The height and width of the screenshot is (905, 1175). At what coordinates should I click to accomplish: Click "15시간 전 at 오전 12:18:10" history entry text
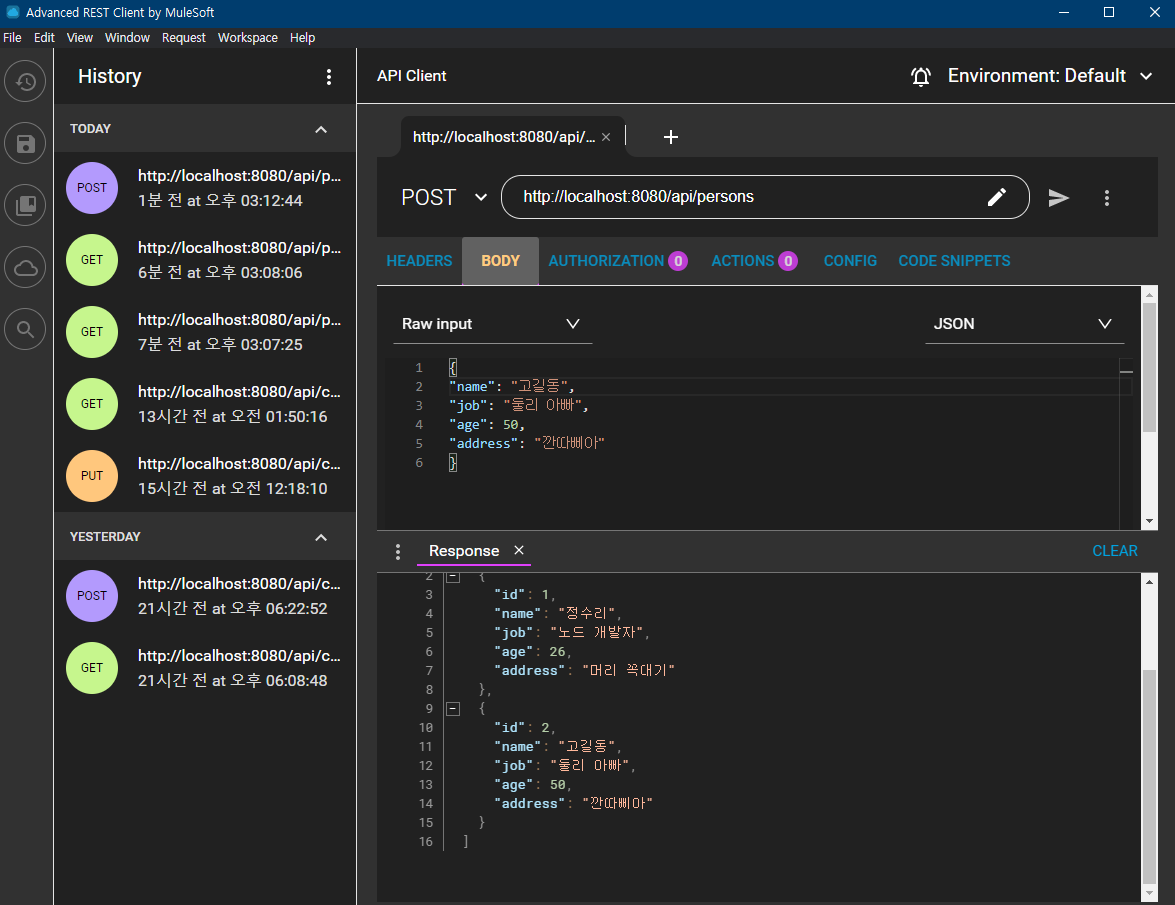(232, 488)
